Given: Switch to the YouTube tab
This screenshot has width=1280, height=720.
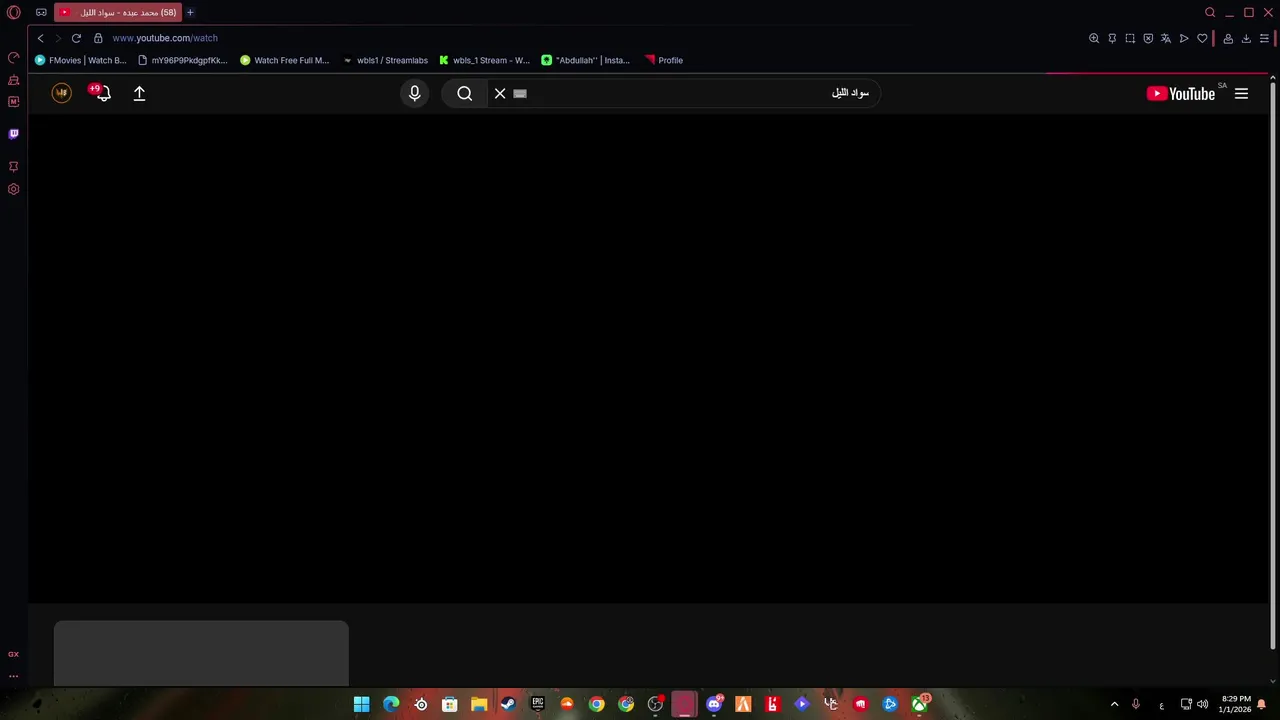Looking at the screenshot, I should [118, 13].
